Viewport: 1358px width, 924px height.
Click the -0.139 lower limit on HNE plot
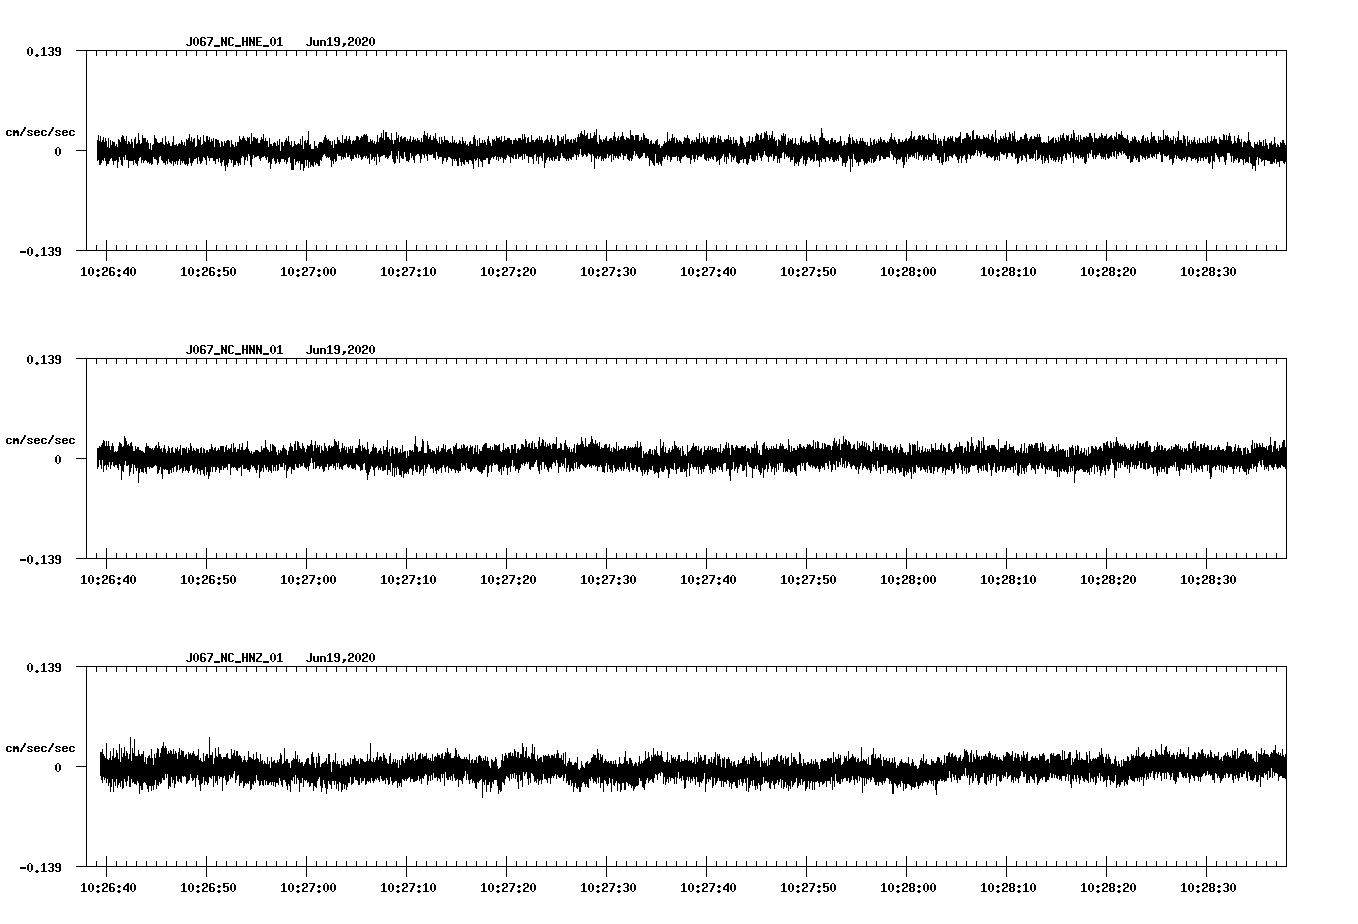pyautogui.click(x=40, y=251)
